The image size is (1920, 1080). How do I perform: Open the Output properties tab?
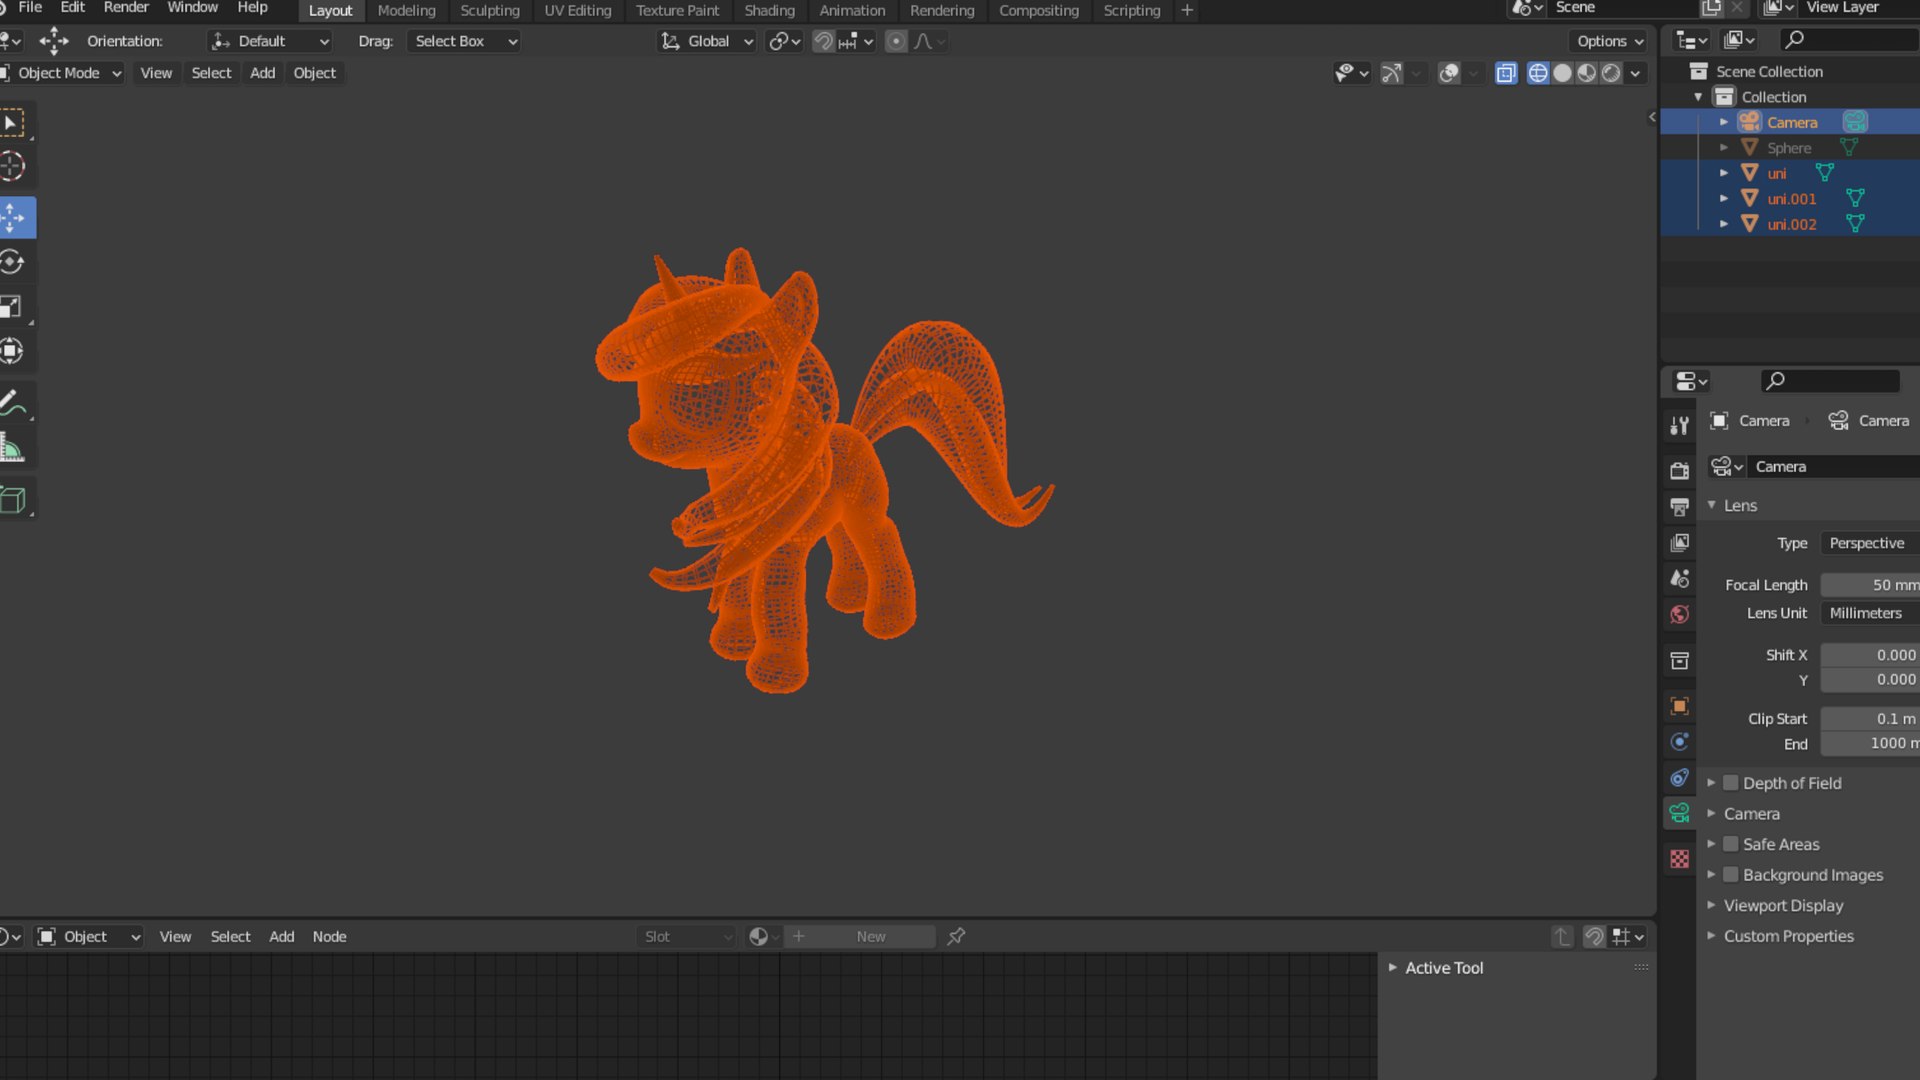[x=1680, y=506]
